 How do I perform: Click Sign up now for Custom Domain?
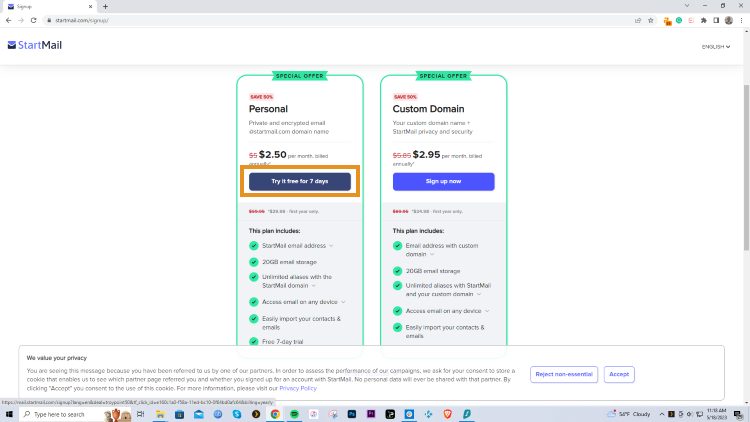[443, 181]
